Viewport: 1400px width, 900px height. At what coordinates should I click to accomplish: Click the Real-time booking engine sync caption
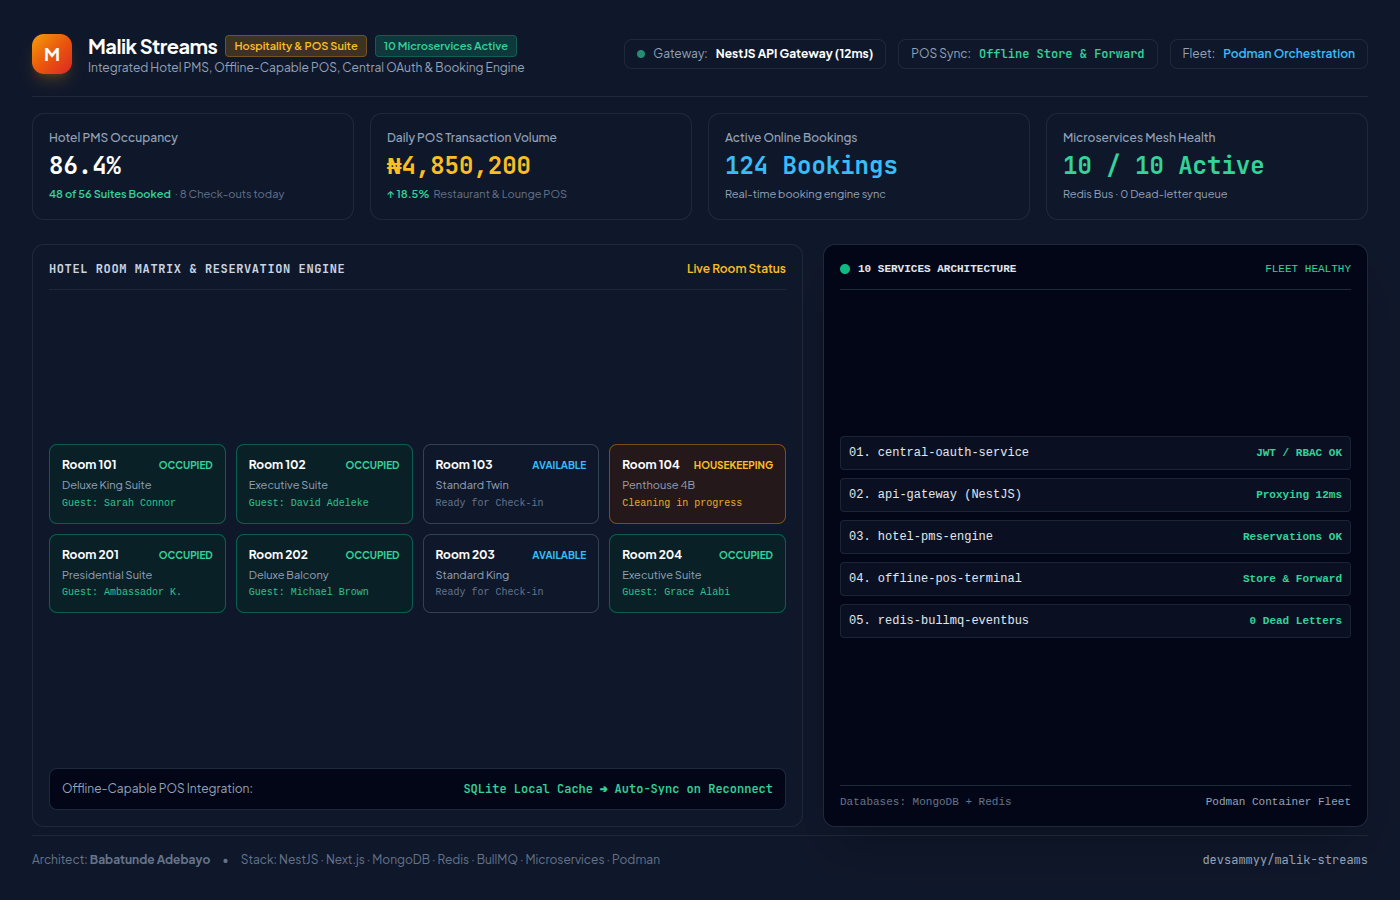(x=805, y=194)
